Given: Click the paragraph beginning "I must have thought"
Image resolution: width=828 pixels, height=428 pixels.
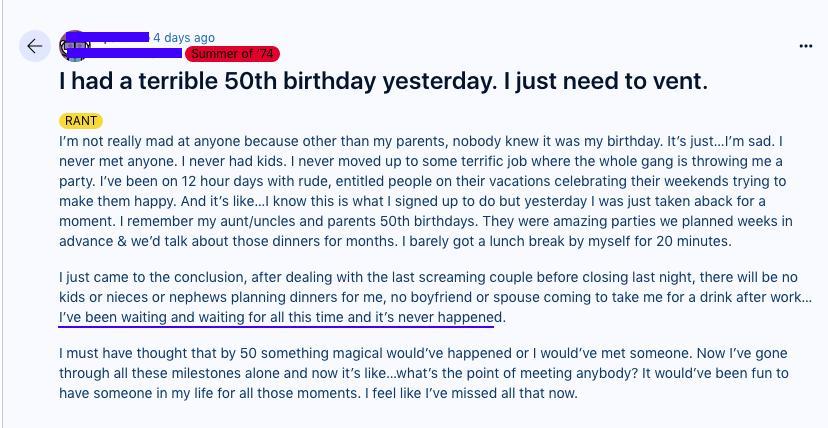Looking at the screenshot, I should (x=424, y=373).
